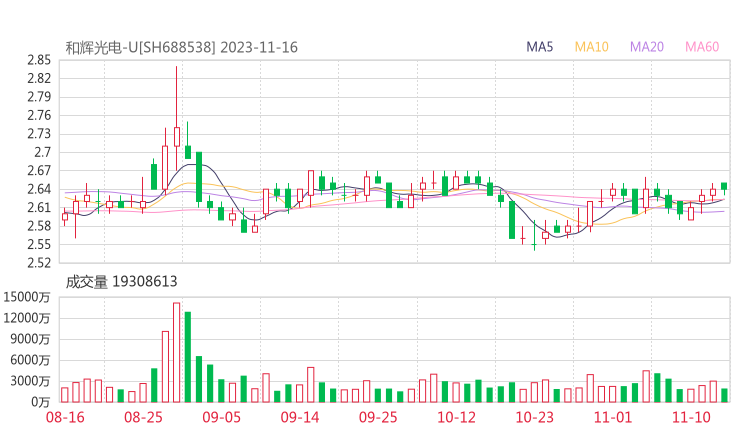Click the 09-25 date label
This screenshot has height=440, width=740.
378,418
